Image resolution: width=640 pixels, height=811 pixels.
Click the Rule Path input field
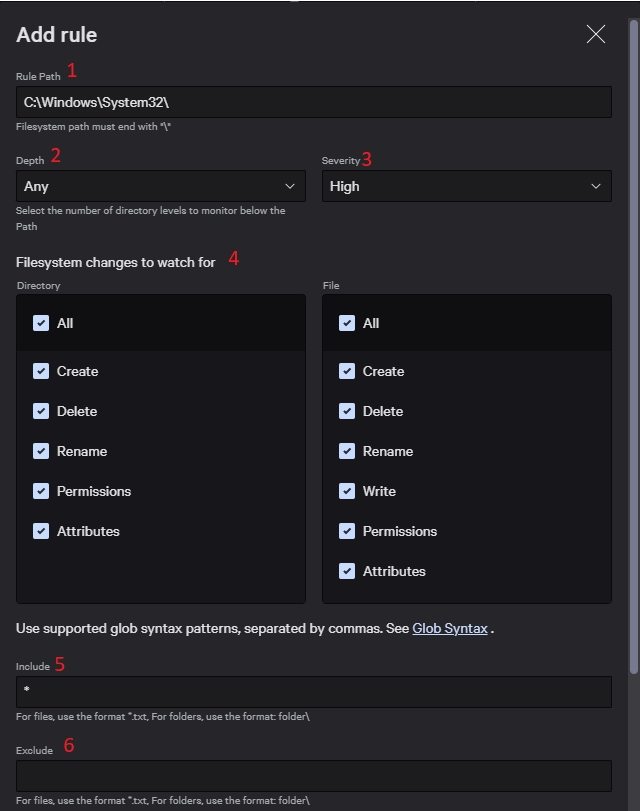[x=313, y=102]
